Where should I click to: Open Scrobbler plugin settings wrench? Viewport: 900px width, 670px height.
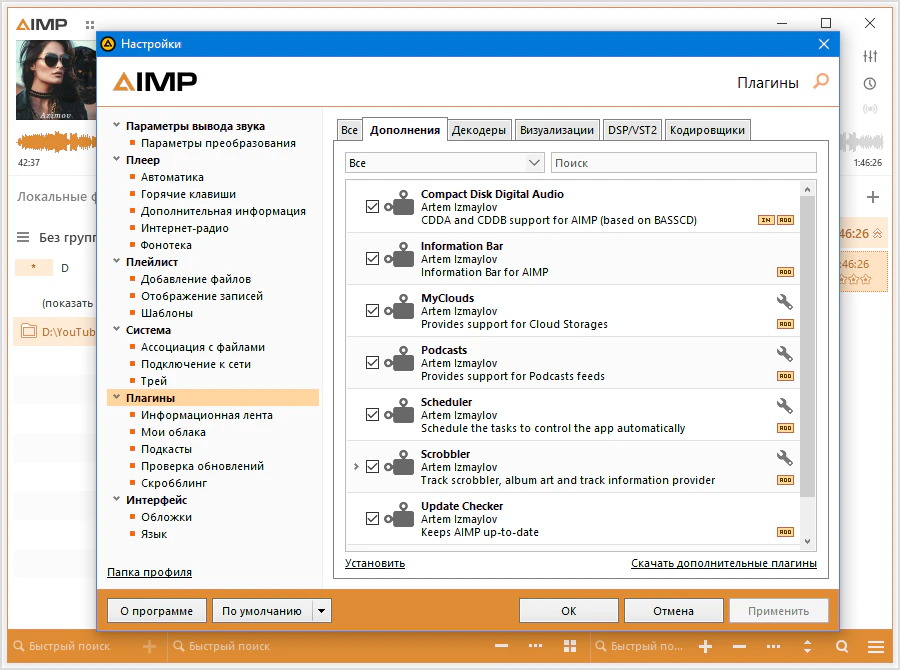tap(785, 457)
